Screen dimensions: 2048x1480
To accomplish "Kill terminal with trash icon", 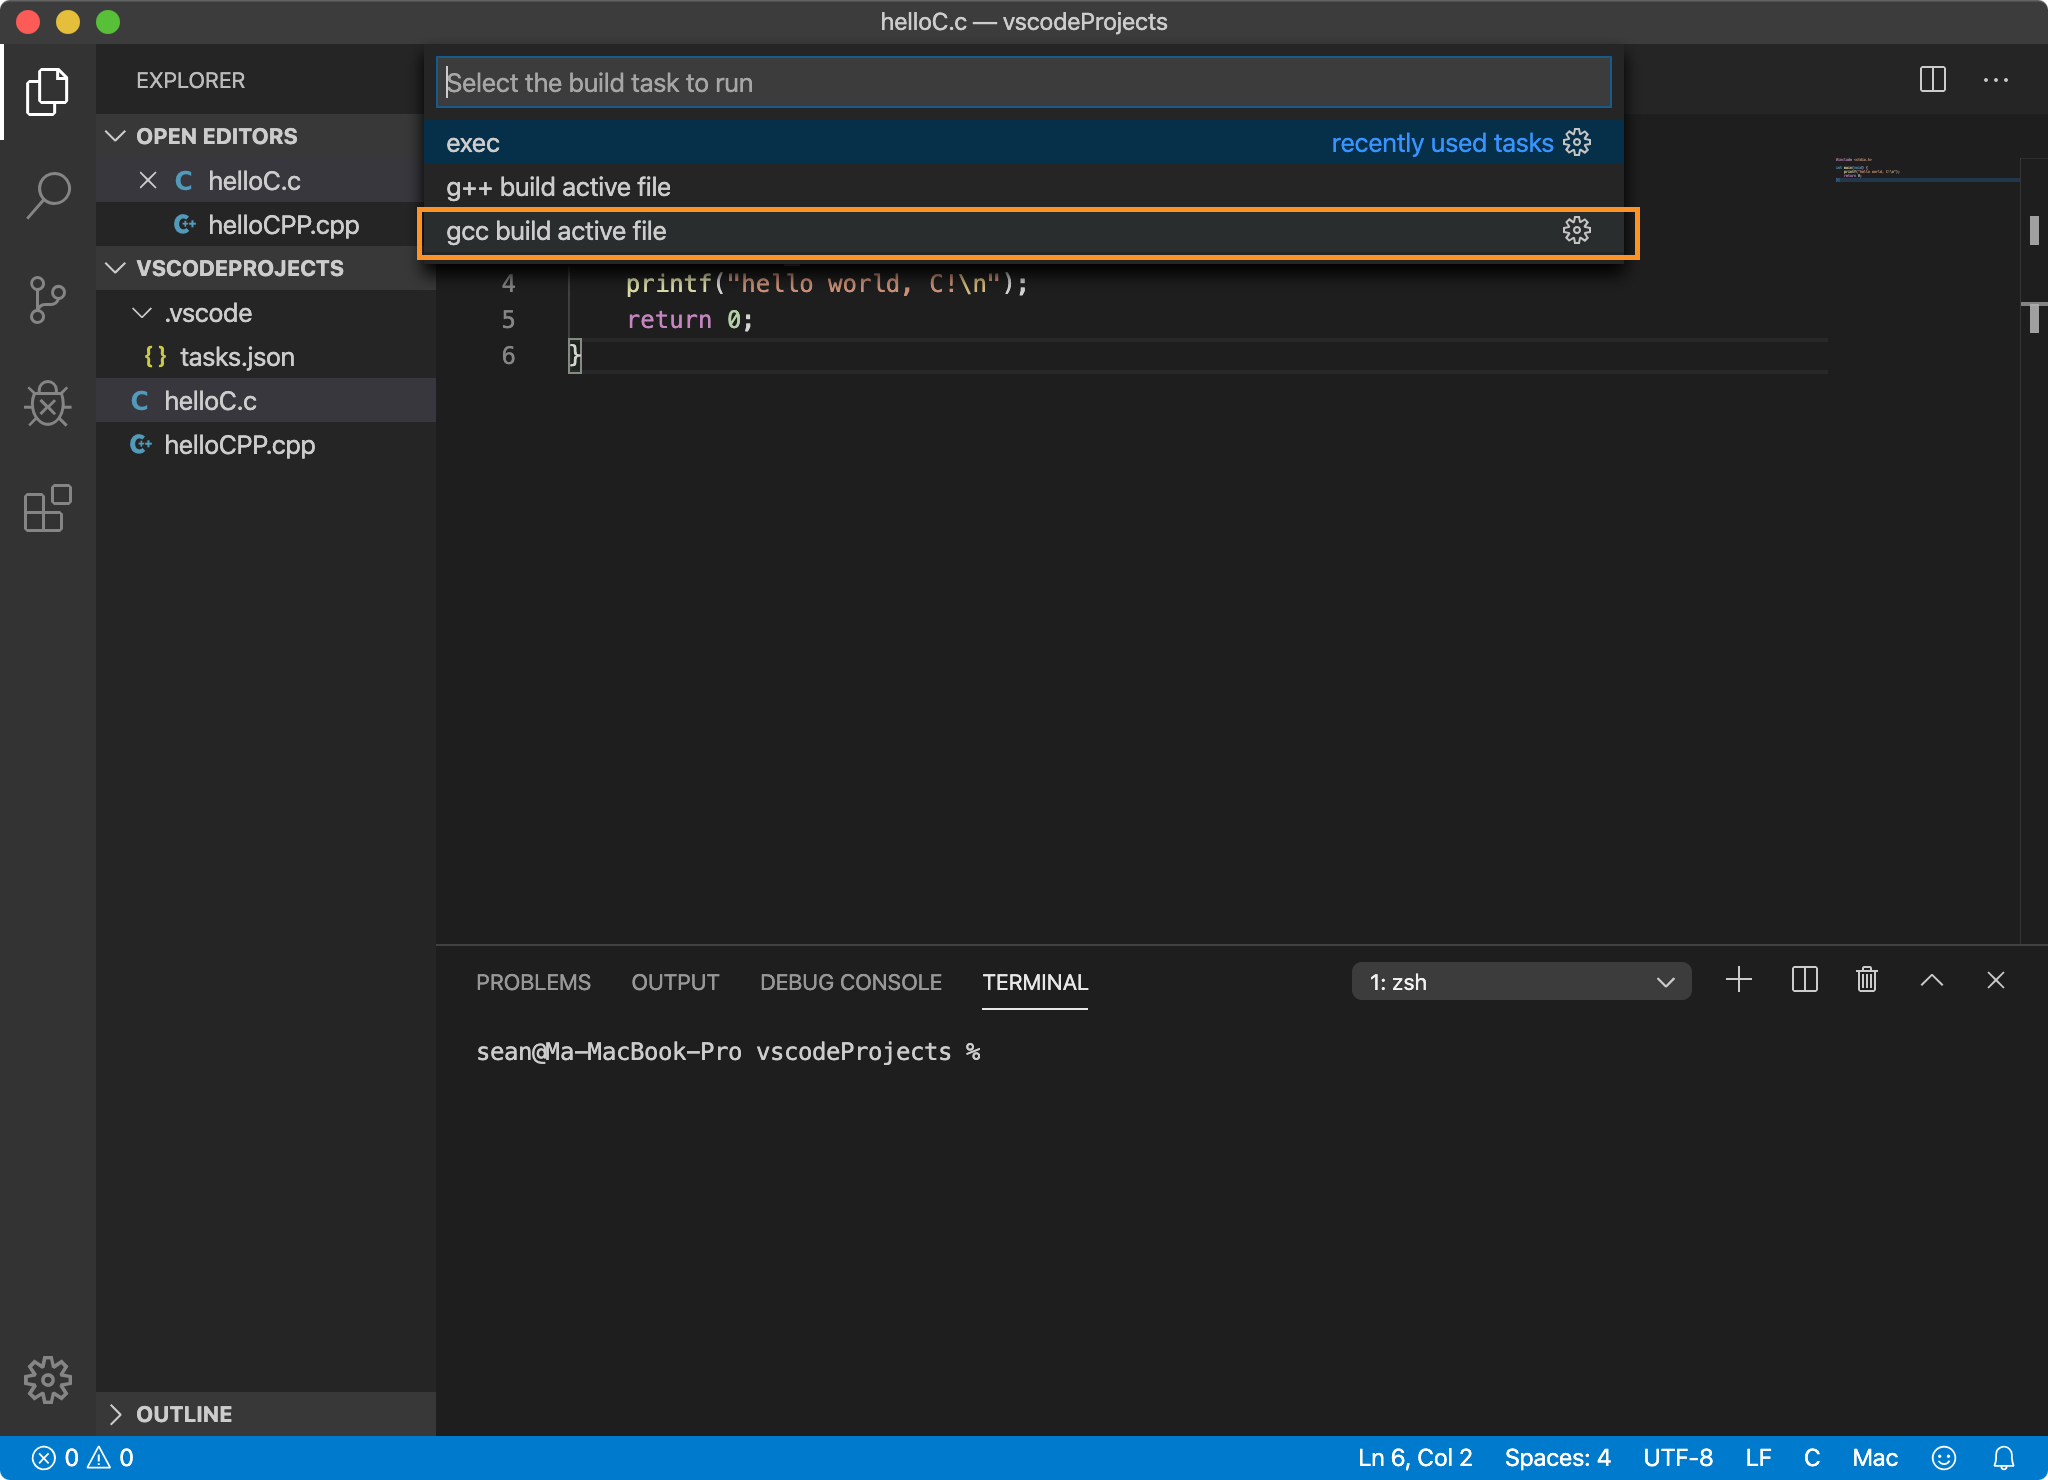I will click(x=1866, y=980).
